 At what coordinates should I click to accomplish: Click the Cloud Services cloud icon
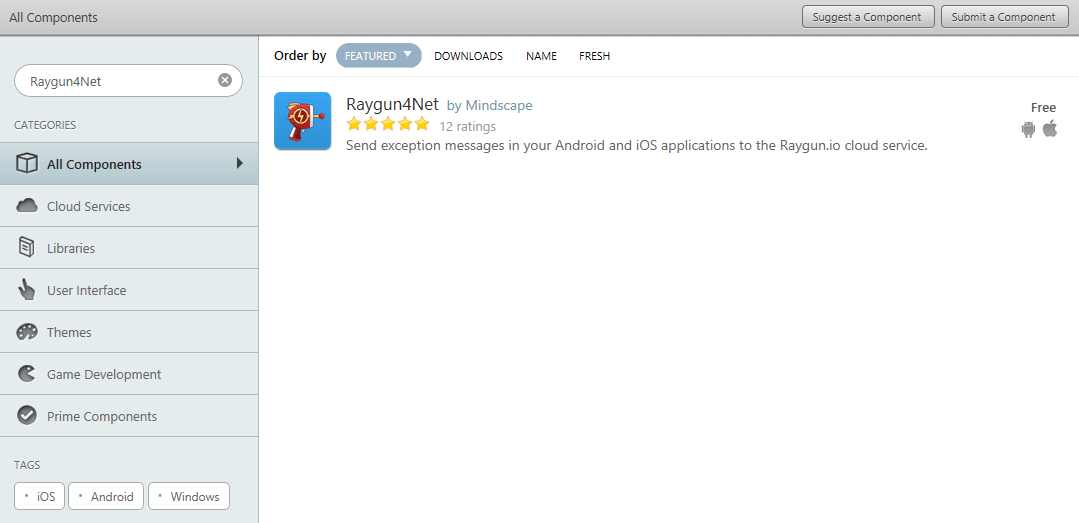coord(26,206)
